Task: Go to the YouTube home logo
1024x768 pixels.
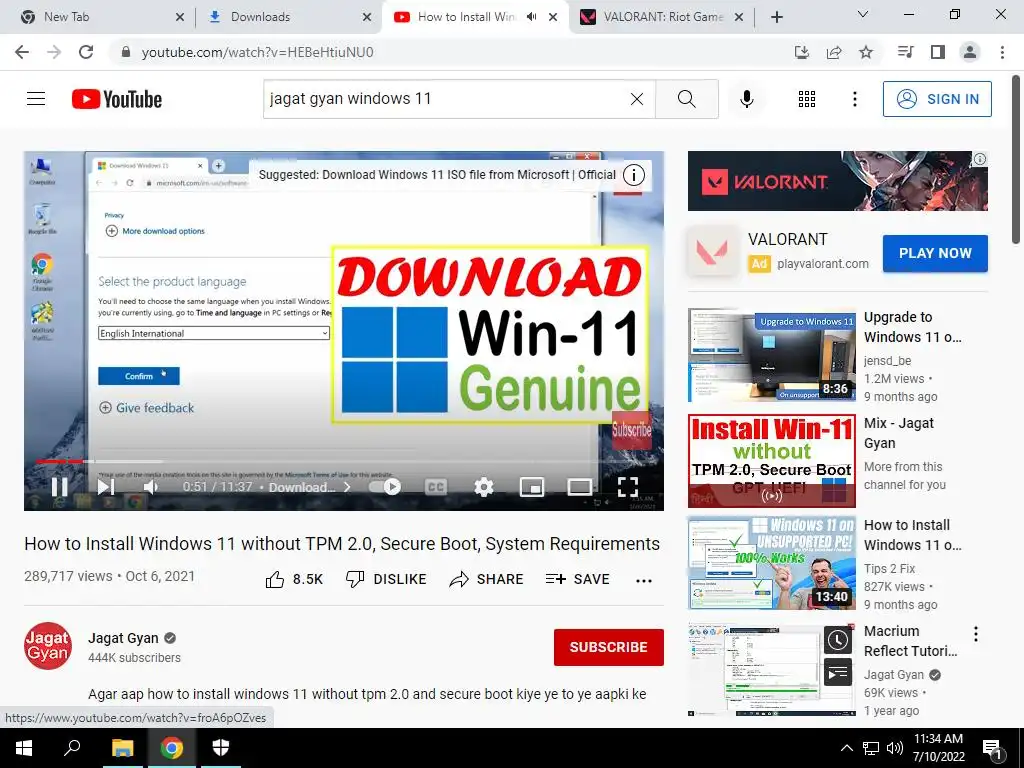Action: (x=117, y=99)
